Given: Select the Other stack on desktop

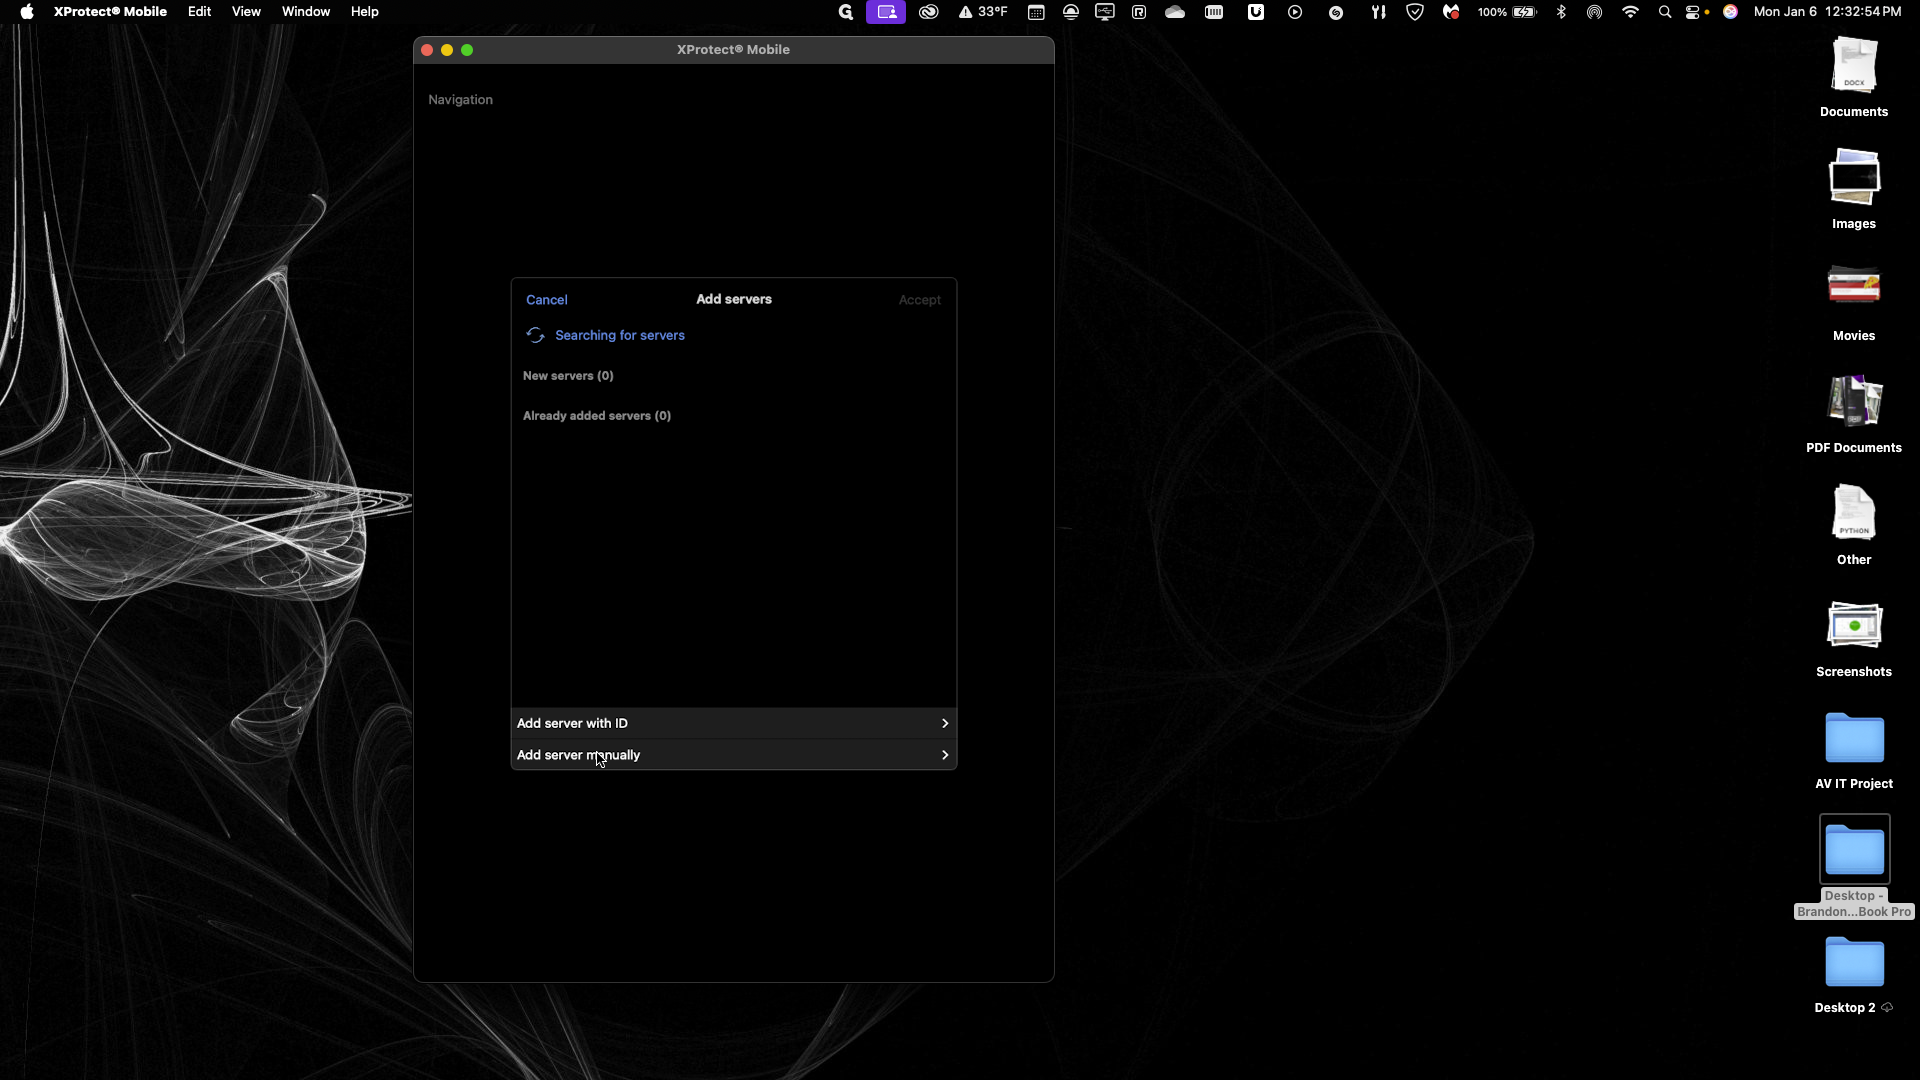Looking at the screenshot, I should click(x=1854, y=525).
